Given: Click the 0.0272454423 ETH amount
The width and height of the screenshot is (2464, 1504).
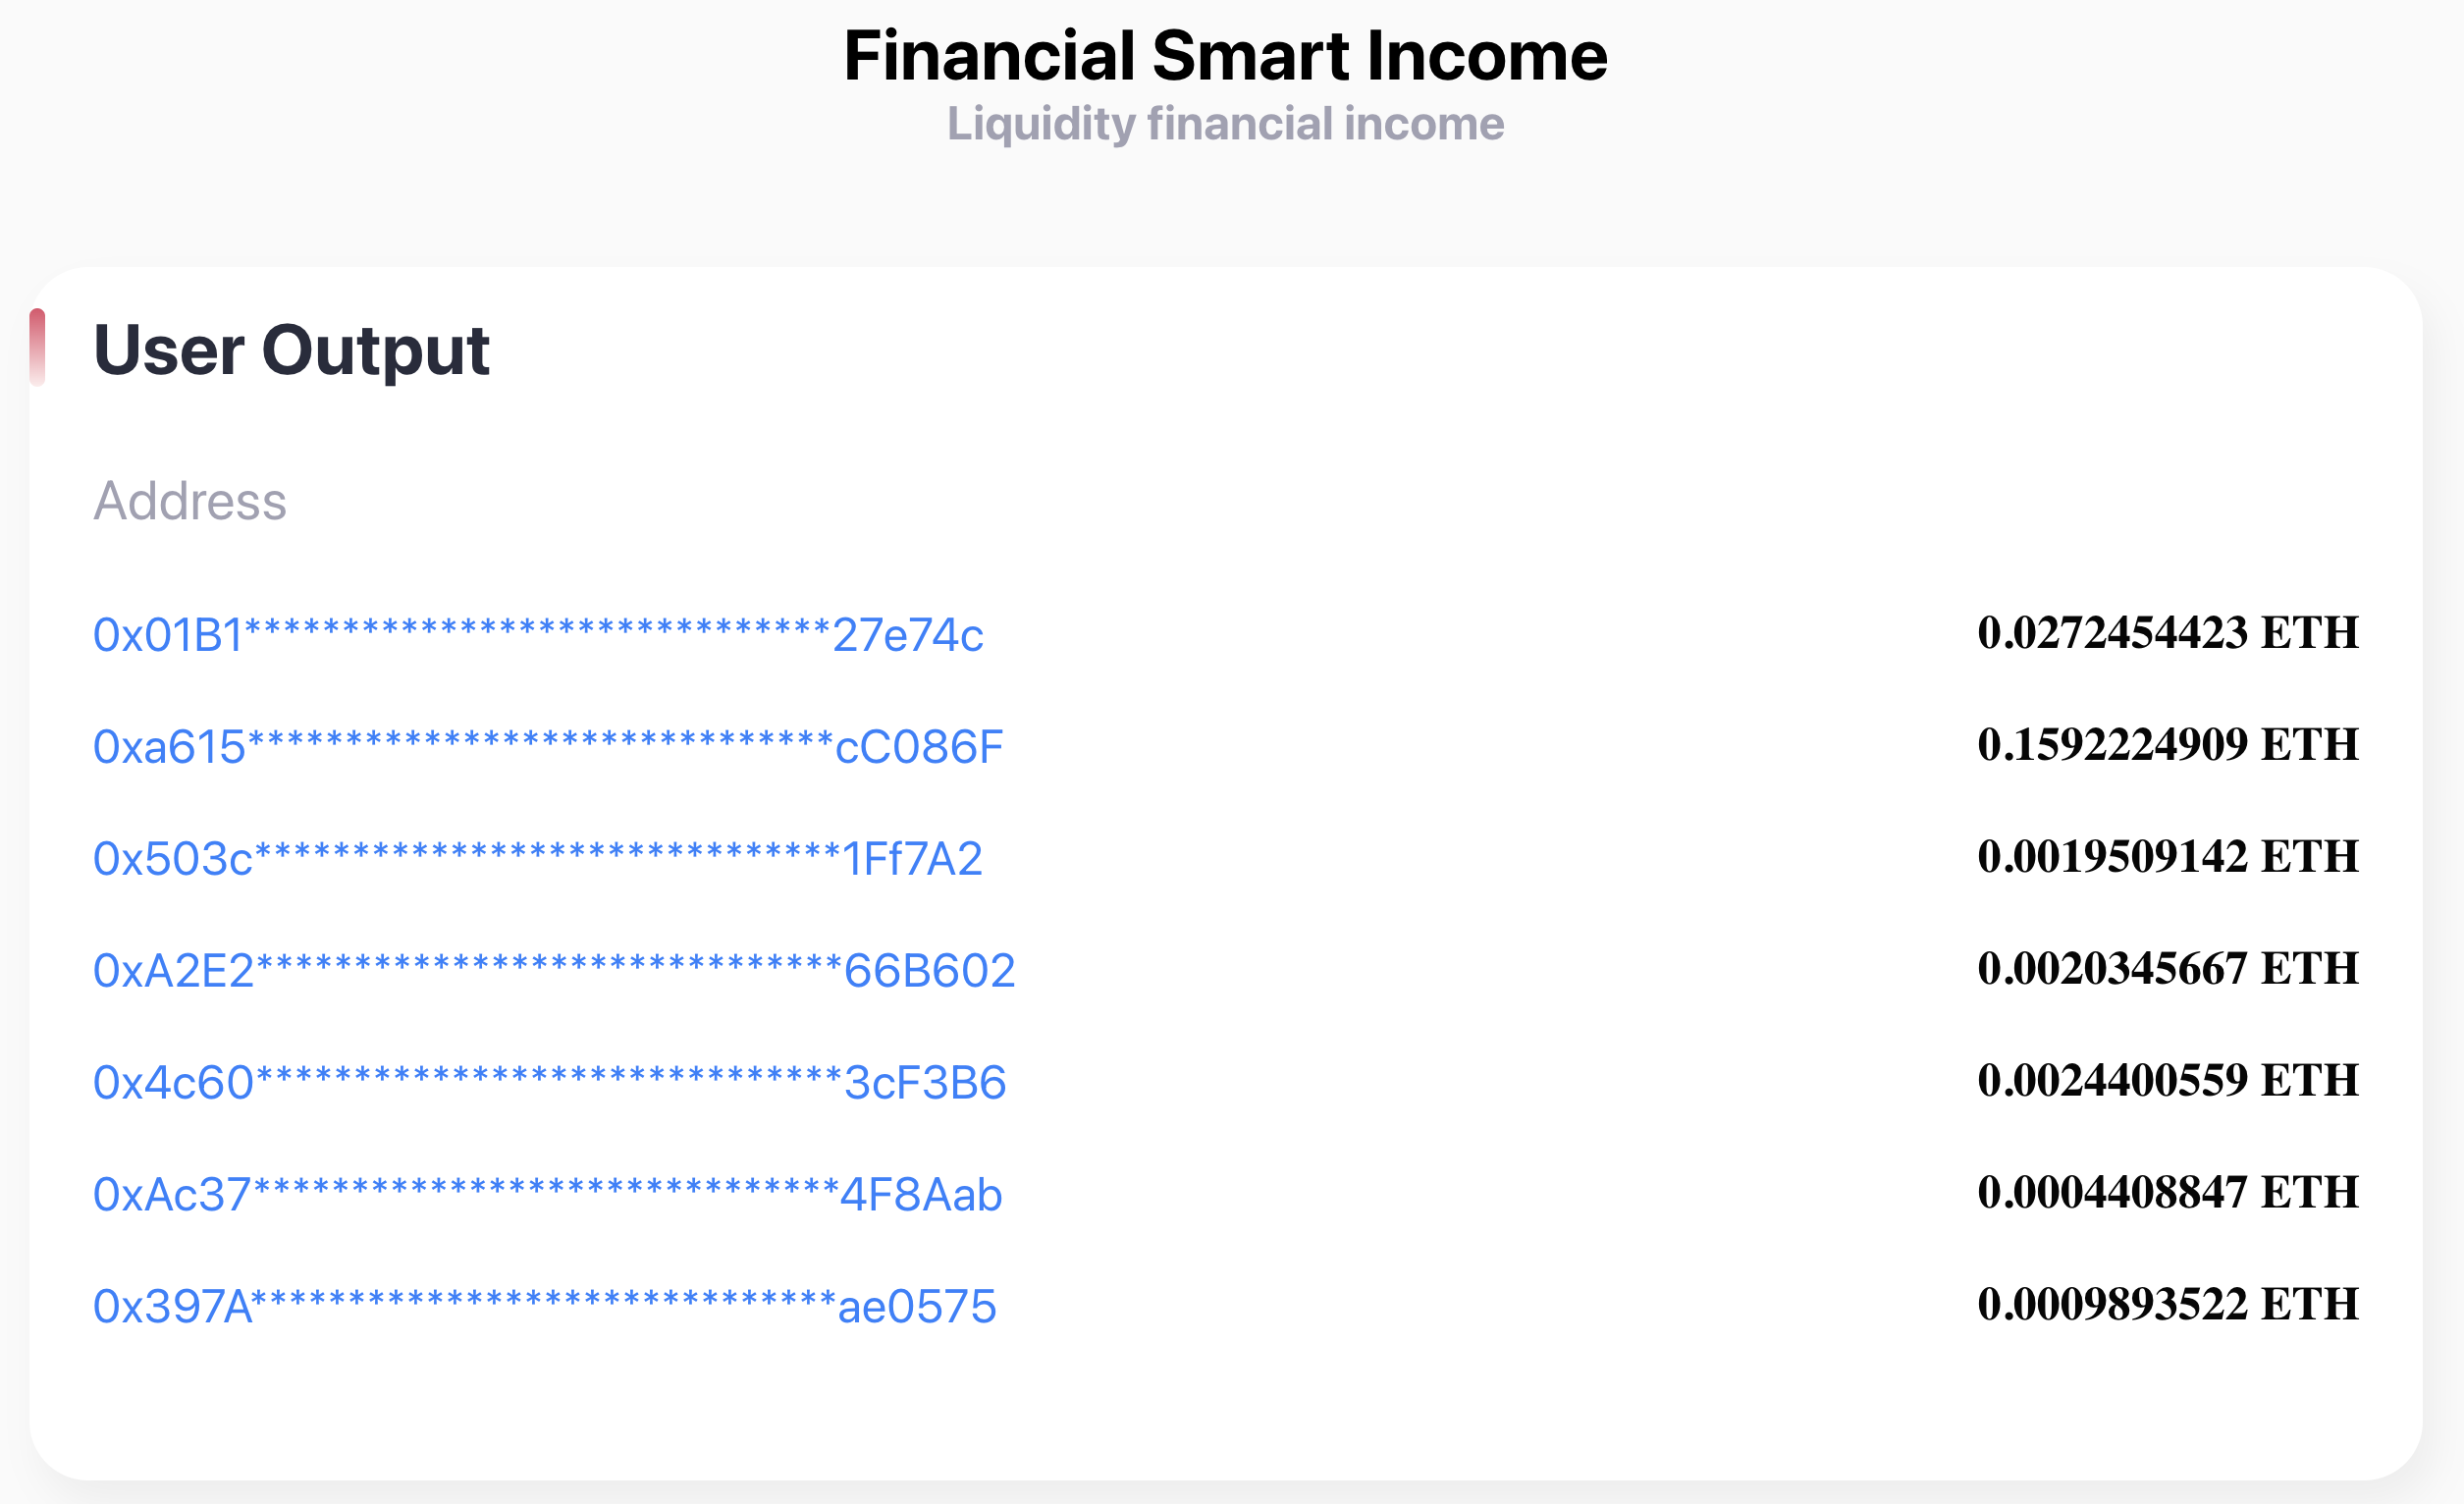Looking at the screenshot, I should pos(2168,633).
